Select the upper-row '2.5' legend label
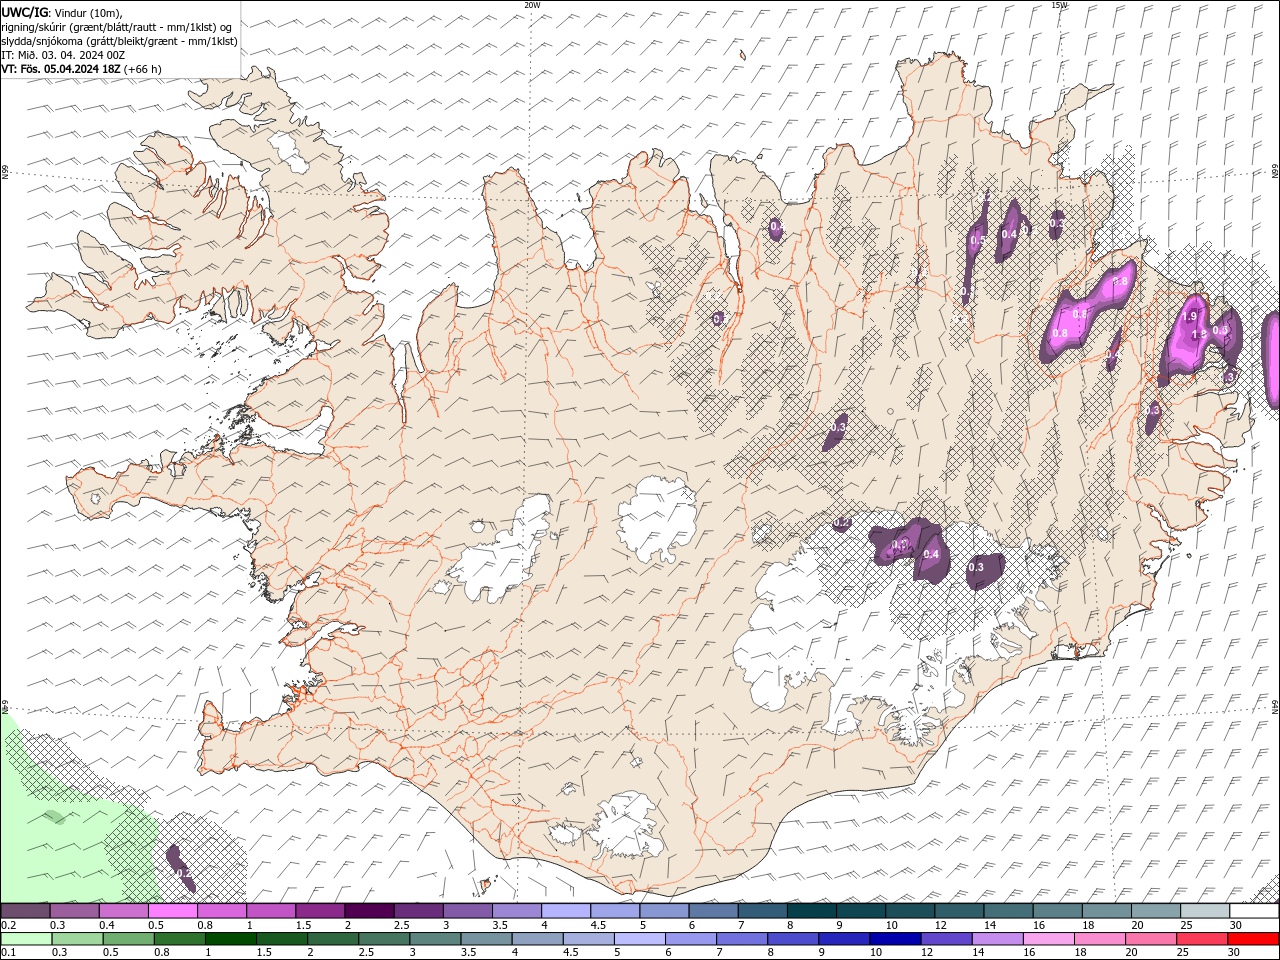1280x960 pixels. point(401,925)
